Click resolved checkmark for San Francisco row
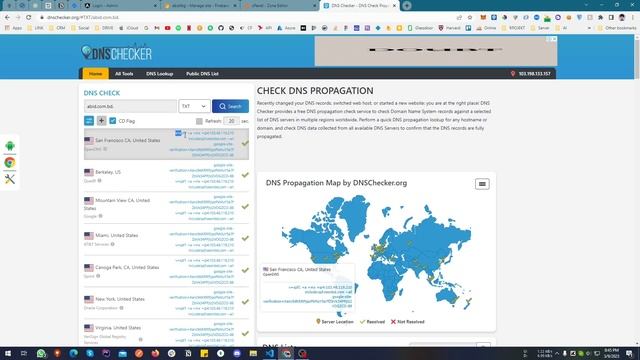The width and height of the screenshot is (640, 360). (245, 143)
